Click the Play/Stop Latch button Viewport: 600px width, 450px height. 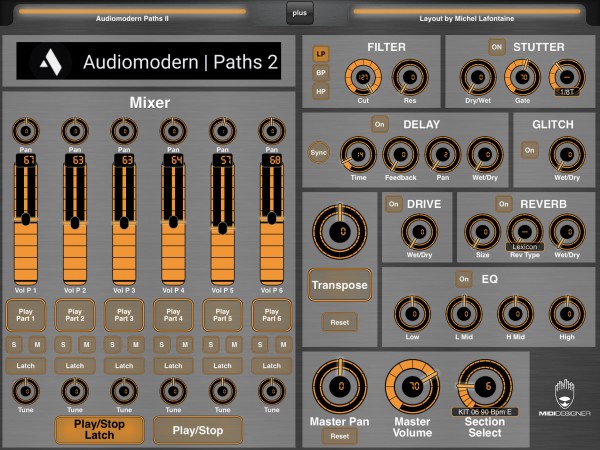pos(99,430)
